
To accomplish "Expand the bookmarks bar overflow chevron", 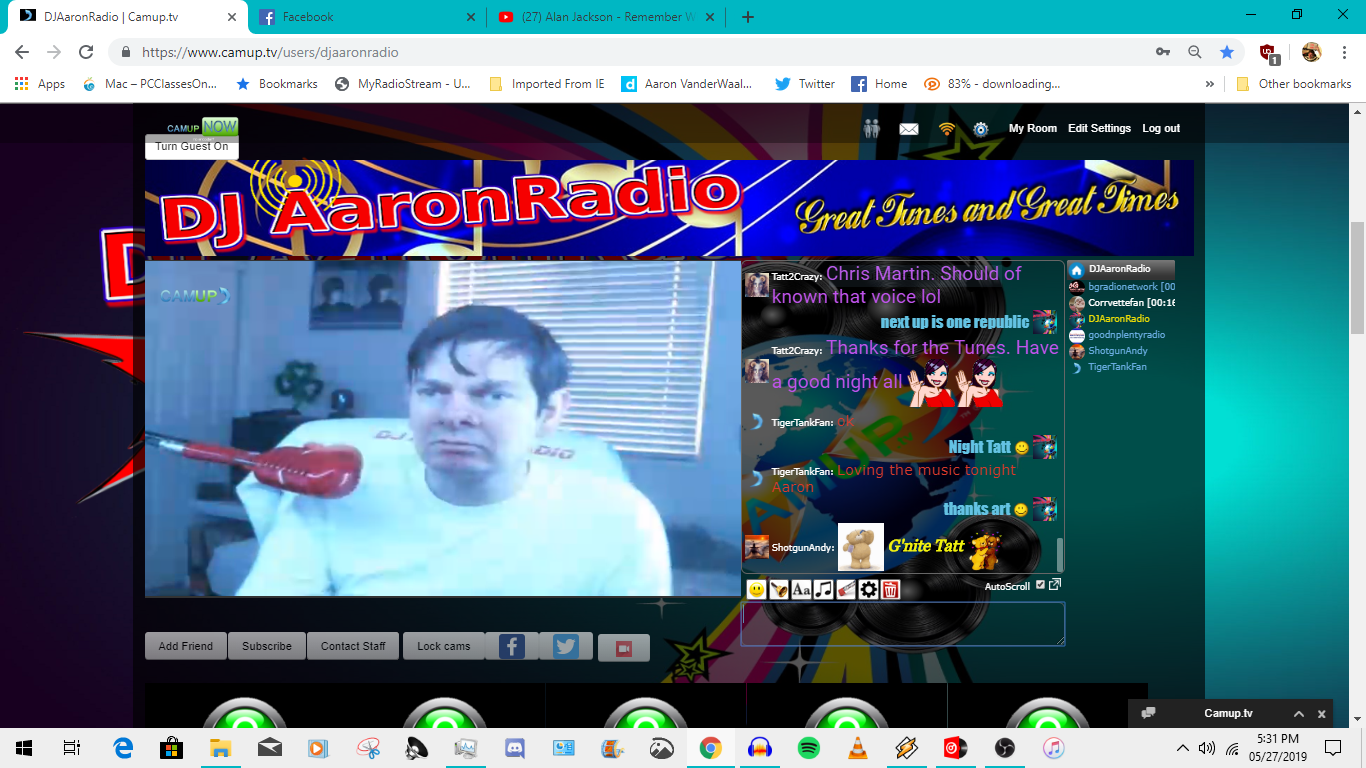I will click(x=1210, y=84).
